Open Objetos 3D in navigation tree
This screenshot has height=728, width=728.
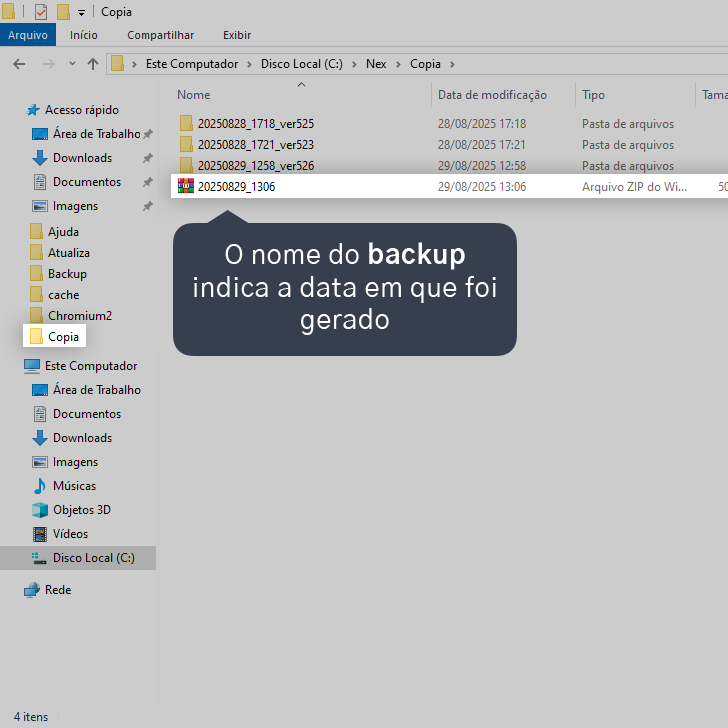click(x=82, y=510)
